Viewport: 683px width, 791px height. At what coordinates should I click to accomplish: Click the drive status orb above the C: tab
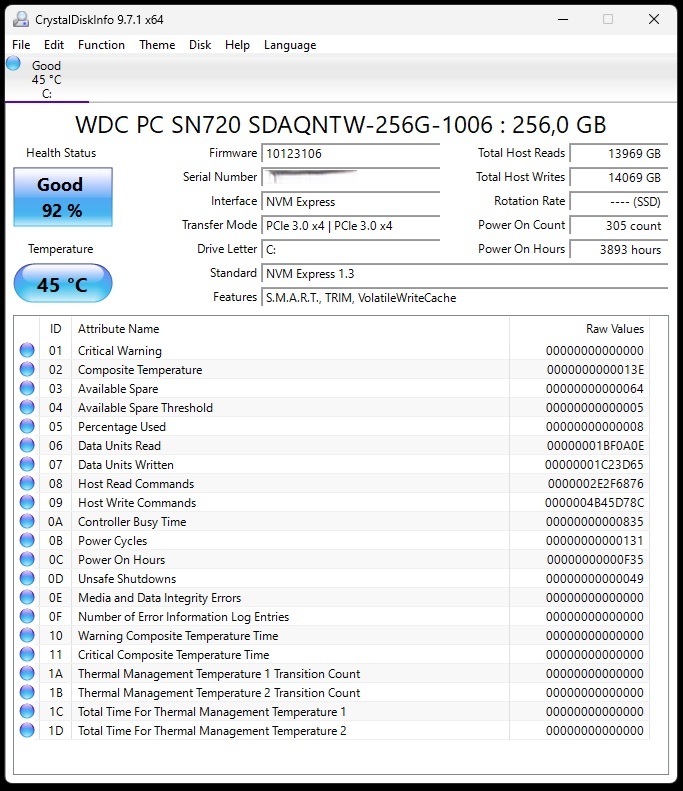click(x=13, y=64)
